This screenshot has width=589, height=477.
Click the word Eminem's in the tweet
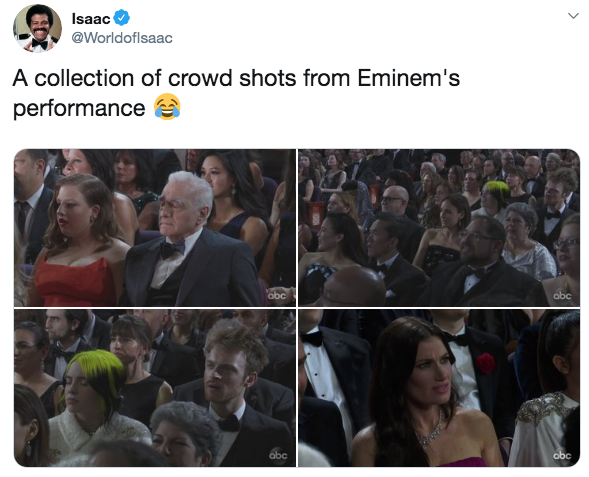(408, 78)
